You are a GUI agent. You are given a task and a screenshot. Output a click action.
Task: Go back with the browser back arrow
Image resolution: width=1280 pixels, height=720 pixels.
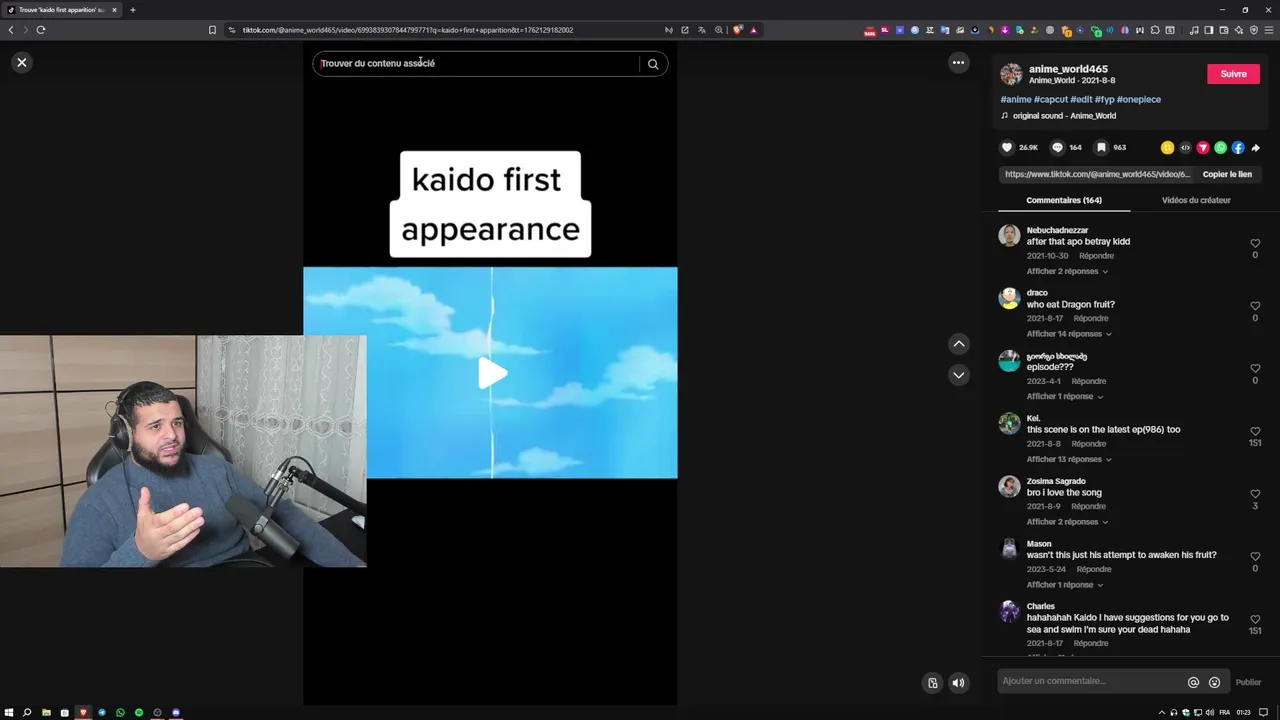11,30
